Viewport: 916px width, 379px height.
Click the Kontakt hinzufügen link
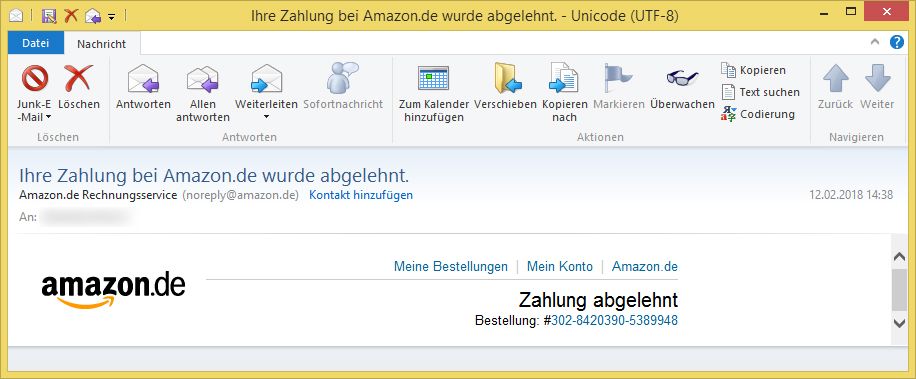coord(361,195)
